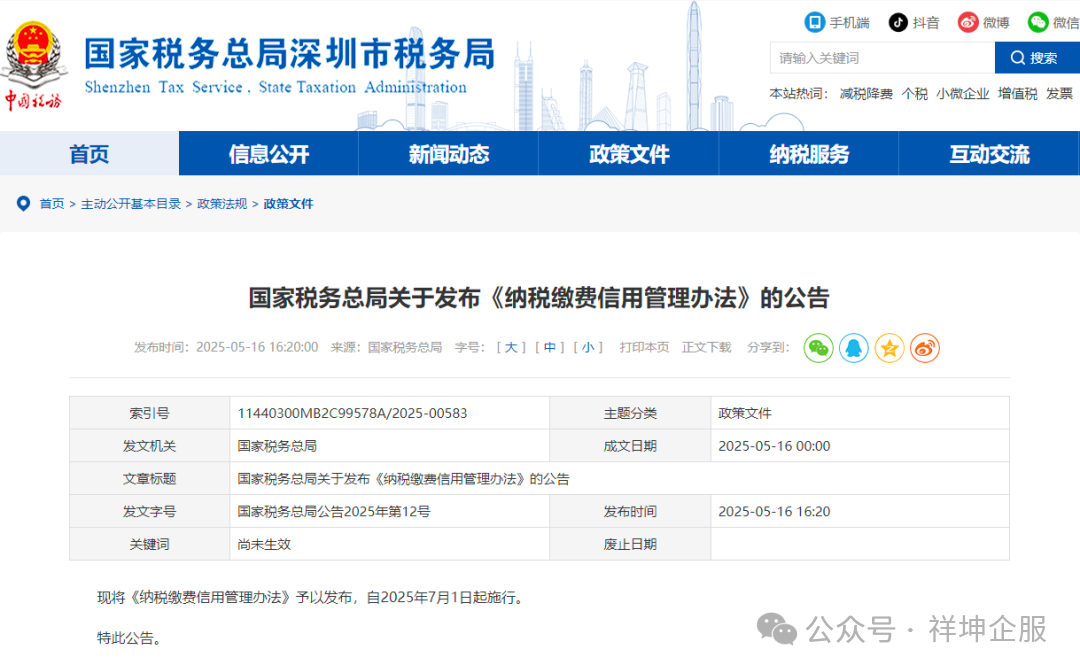Switch to the 纳税服务 tab
This screenshot has width=1080, height=672.
click(x=808, y=153)
